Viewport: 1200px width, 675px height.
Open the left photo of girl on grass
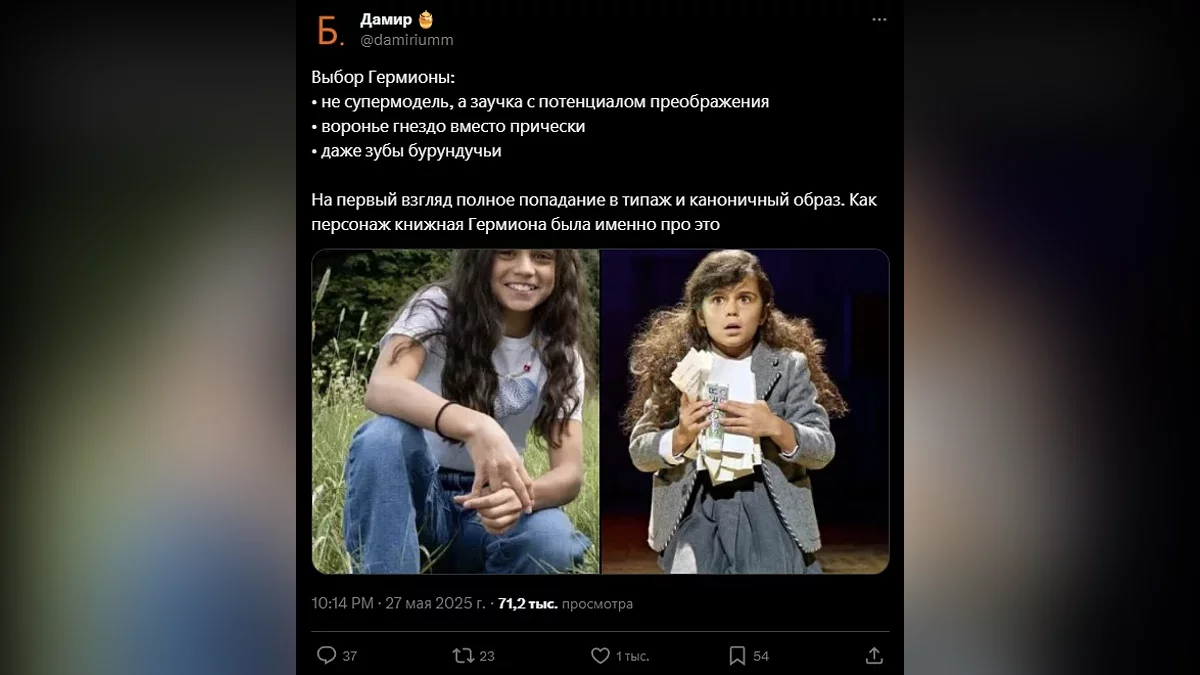click(456, 411)
